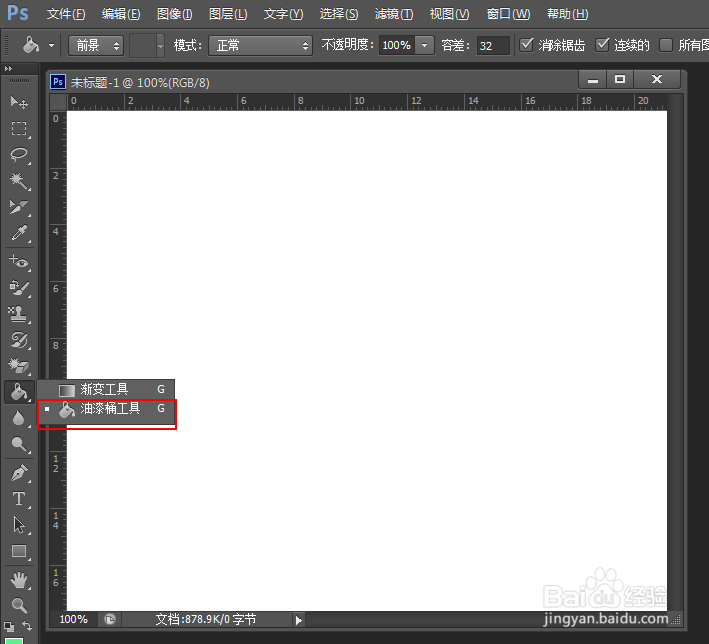709x644 pixels.
Task: Select the Lasso tool
Action: point(19,155)
